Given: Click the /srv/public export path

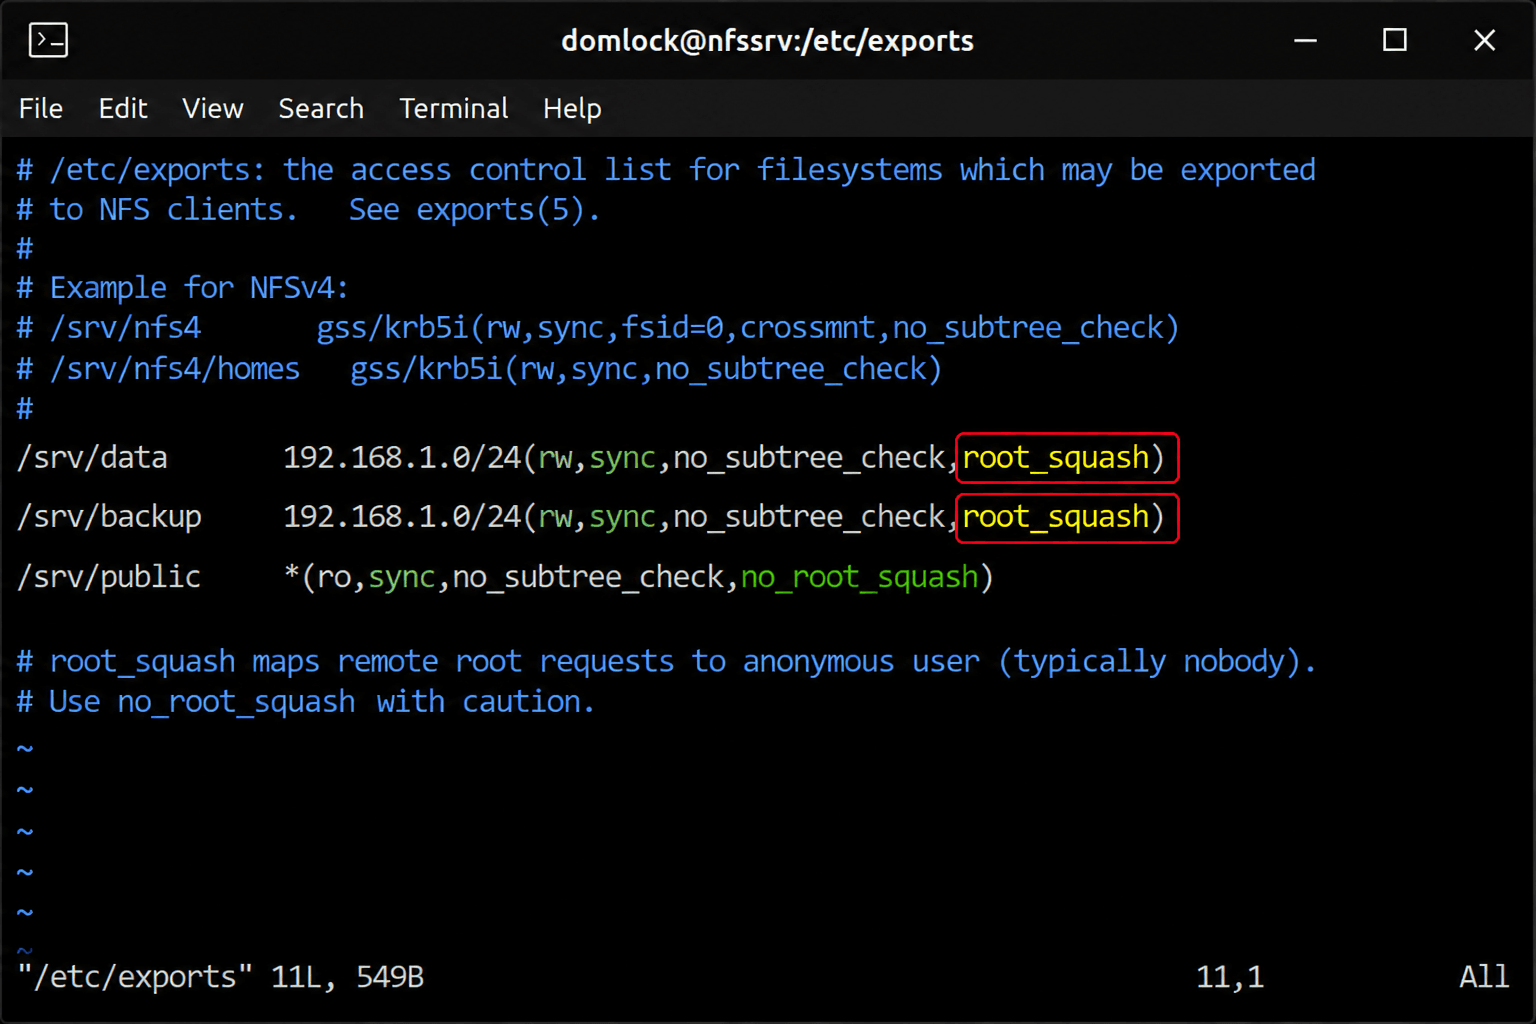Looking at the screenshot, I should 109,577.
